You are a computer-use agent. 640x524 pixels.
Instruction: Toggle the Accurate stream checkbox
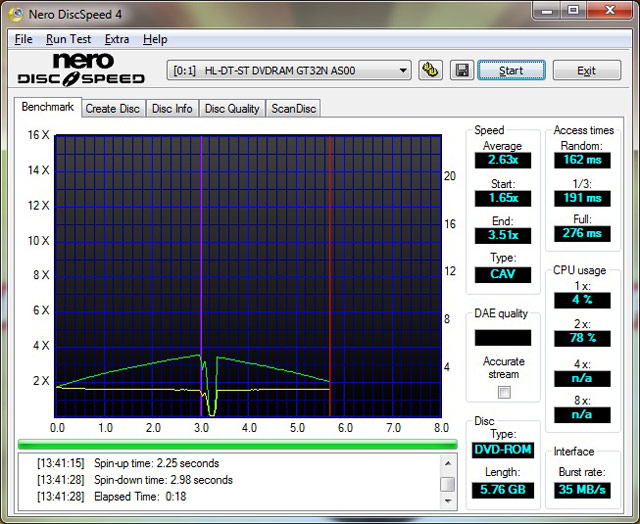504,392
